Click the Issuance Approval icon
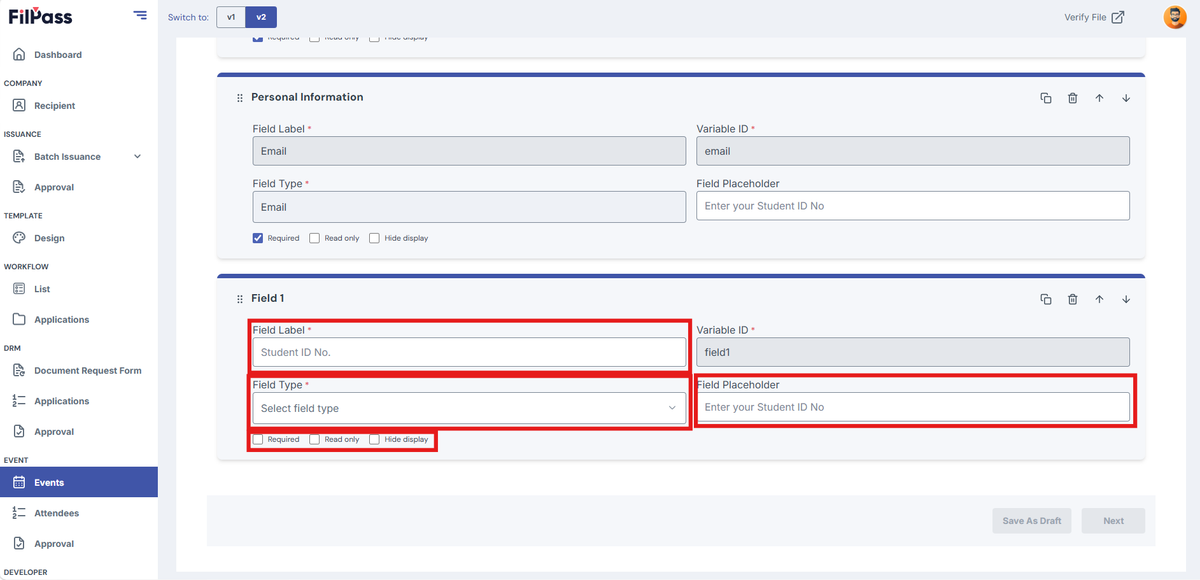The width and height of the screenshot is (1200, 580). point(19,187)
